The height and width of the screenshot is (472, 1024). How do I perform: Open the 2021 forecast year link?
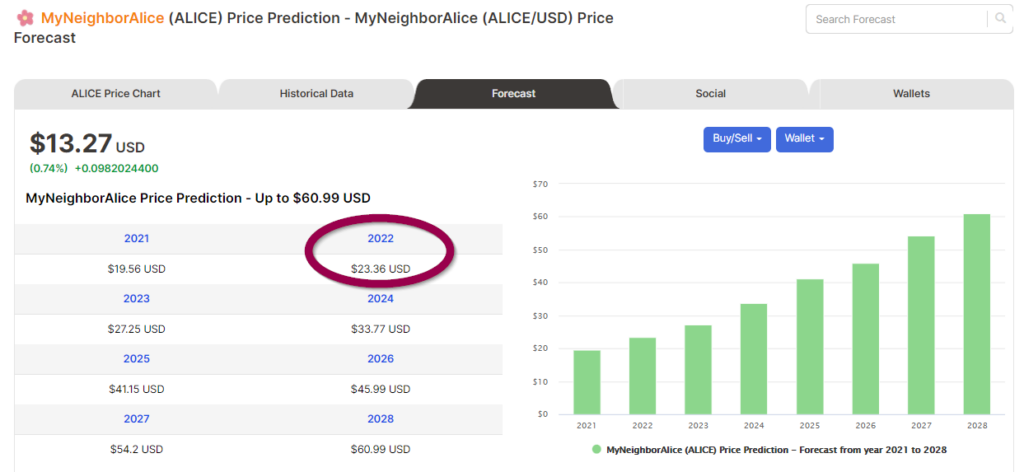(136, 238)
